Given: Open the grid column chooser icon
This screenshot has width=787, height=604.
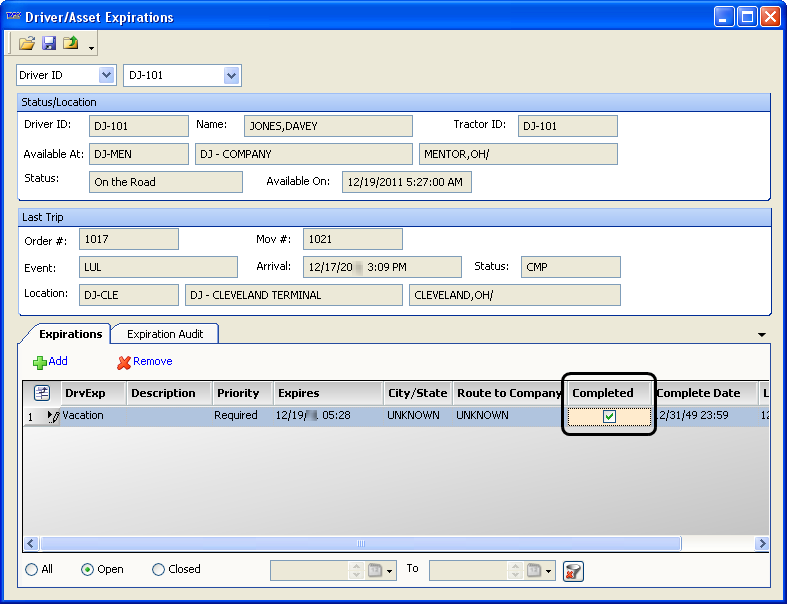Looking at the screenshot, I should 42,393.
